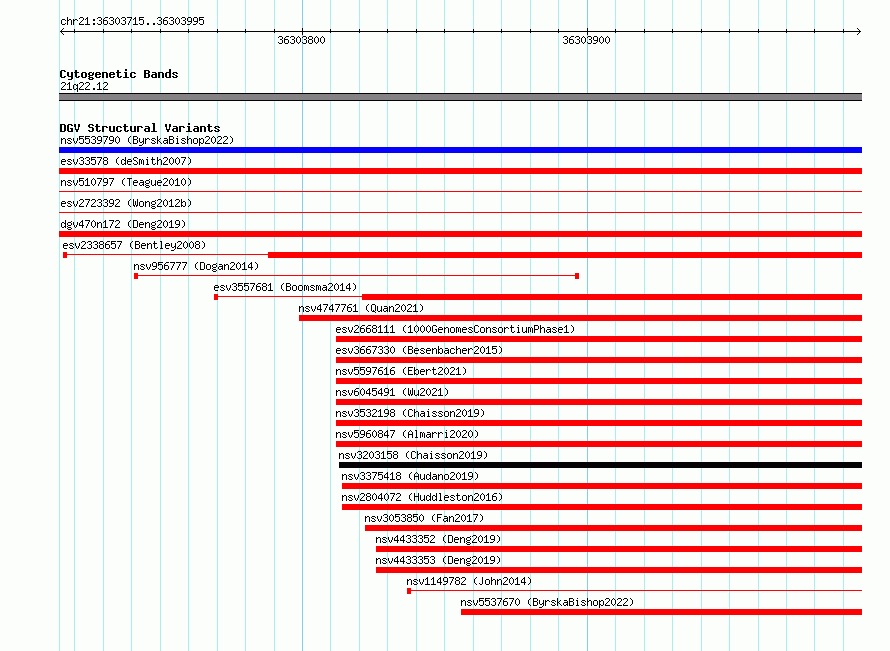Screen dimensions: 890x651
Task: Click the red nsv956777 Dogan2014 thin bar
Action: (x=356, y=276)
